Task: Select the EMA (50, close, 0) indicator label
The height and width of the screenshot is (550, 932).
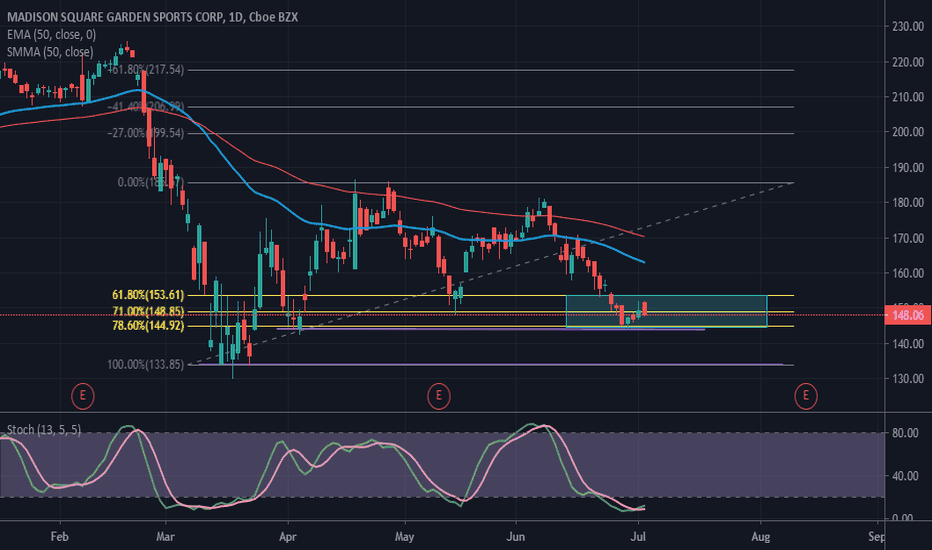Action: pyautogui.click(x=52, y=34)
